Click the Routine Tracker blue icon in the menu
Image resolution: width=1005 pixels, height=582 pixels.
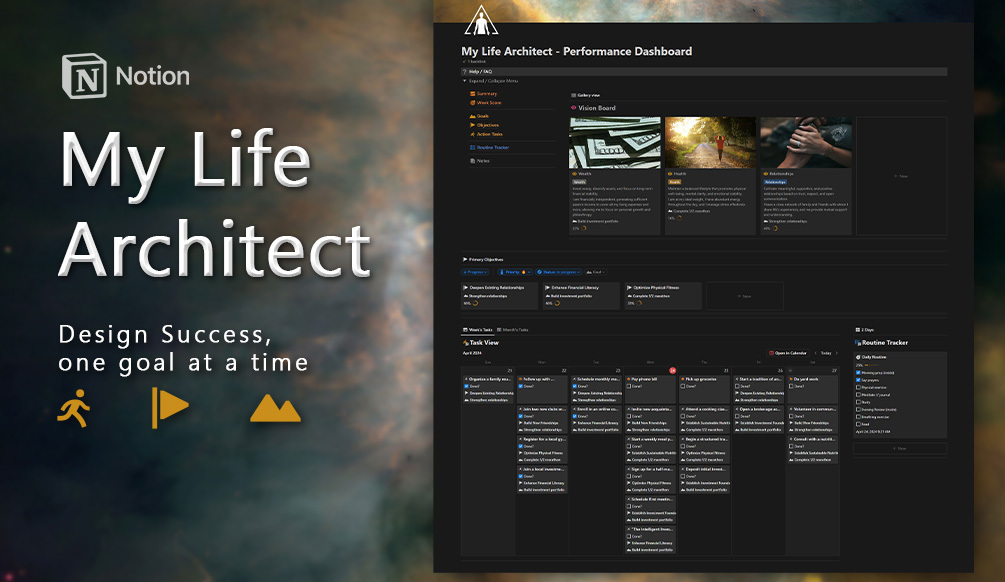pos(472,147)
